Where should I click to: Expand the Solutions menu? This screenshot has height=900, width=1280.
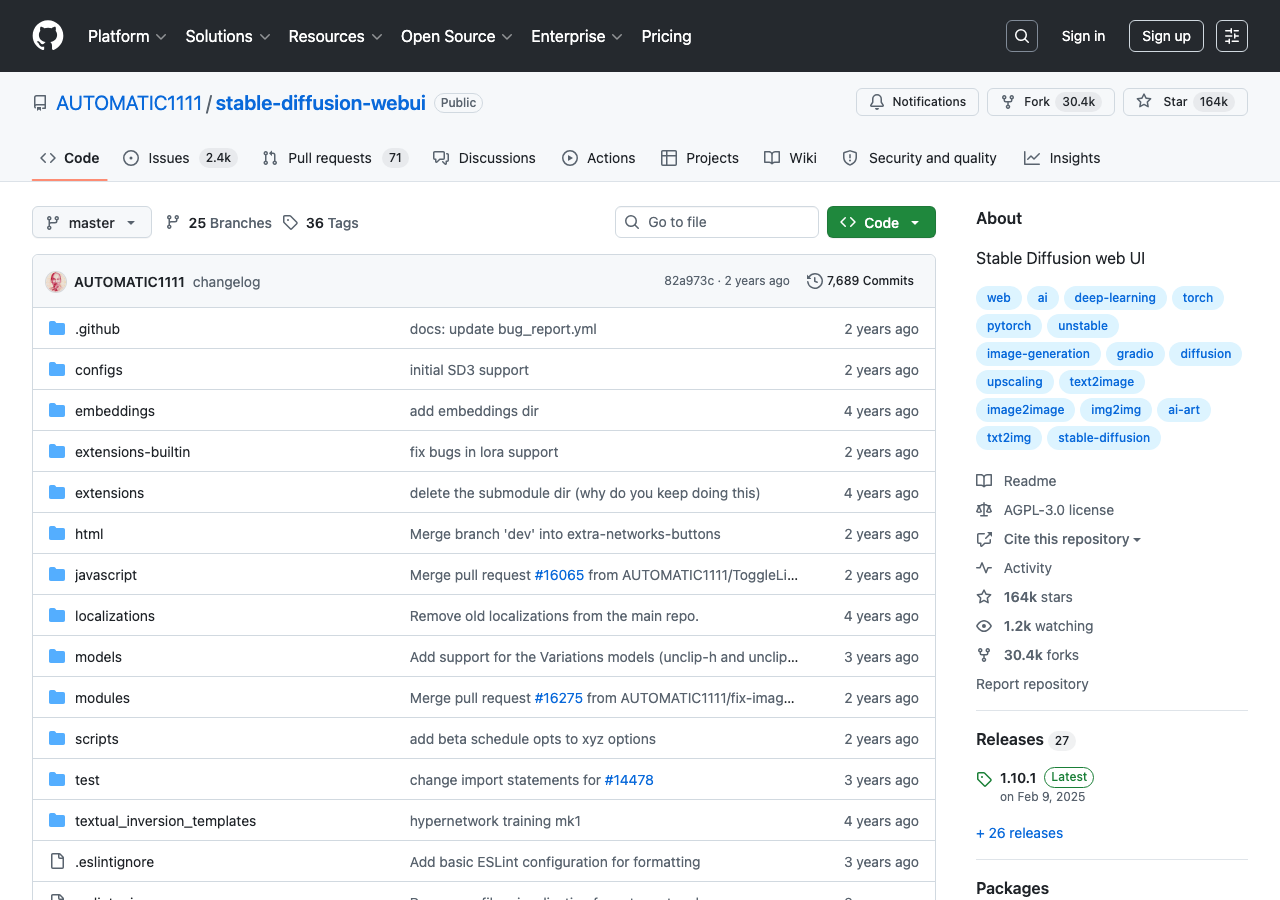(x=228, y=36)
